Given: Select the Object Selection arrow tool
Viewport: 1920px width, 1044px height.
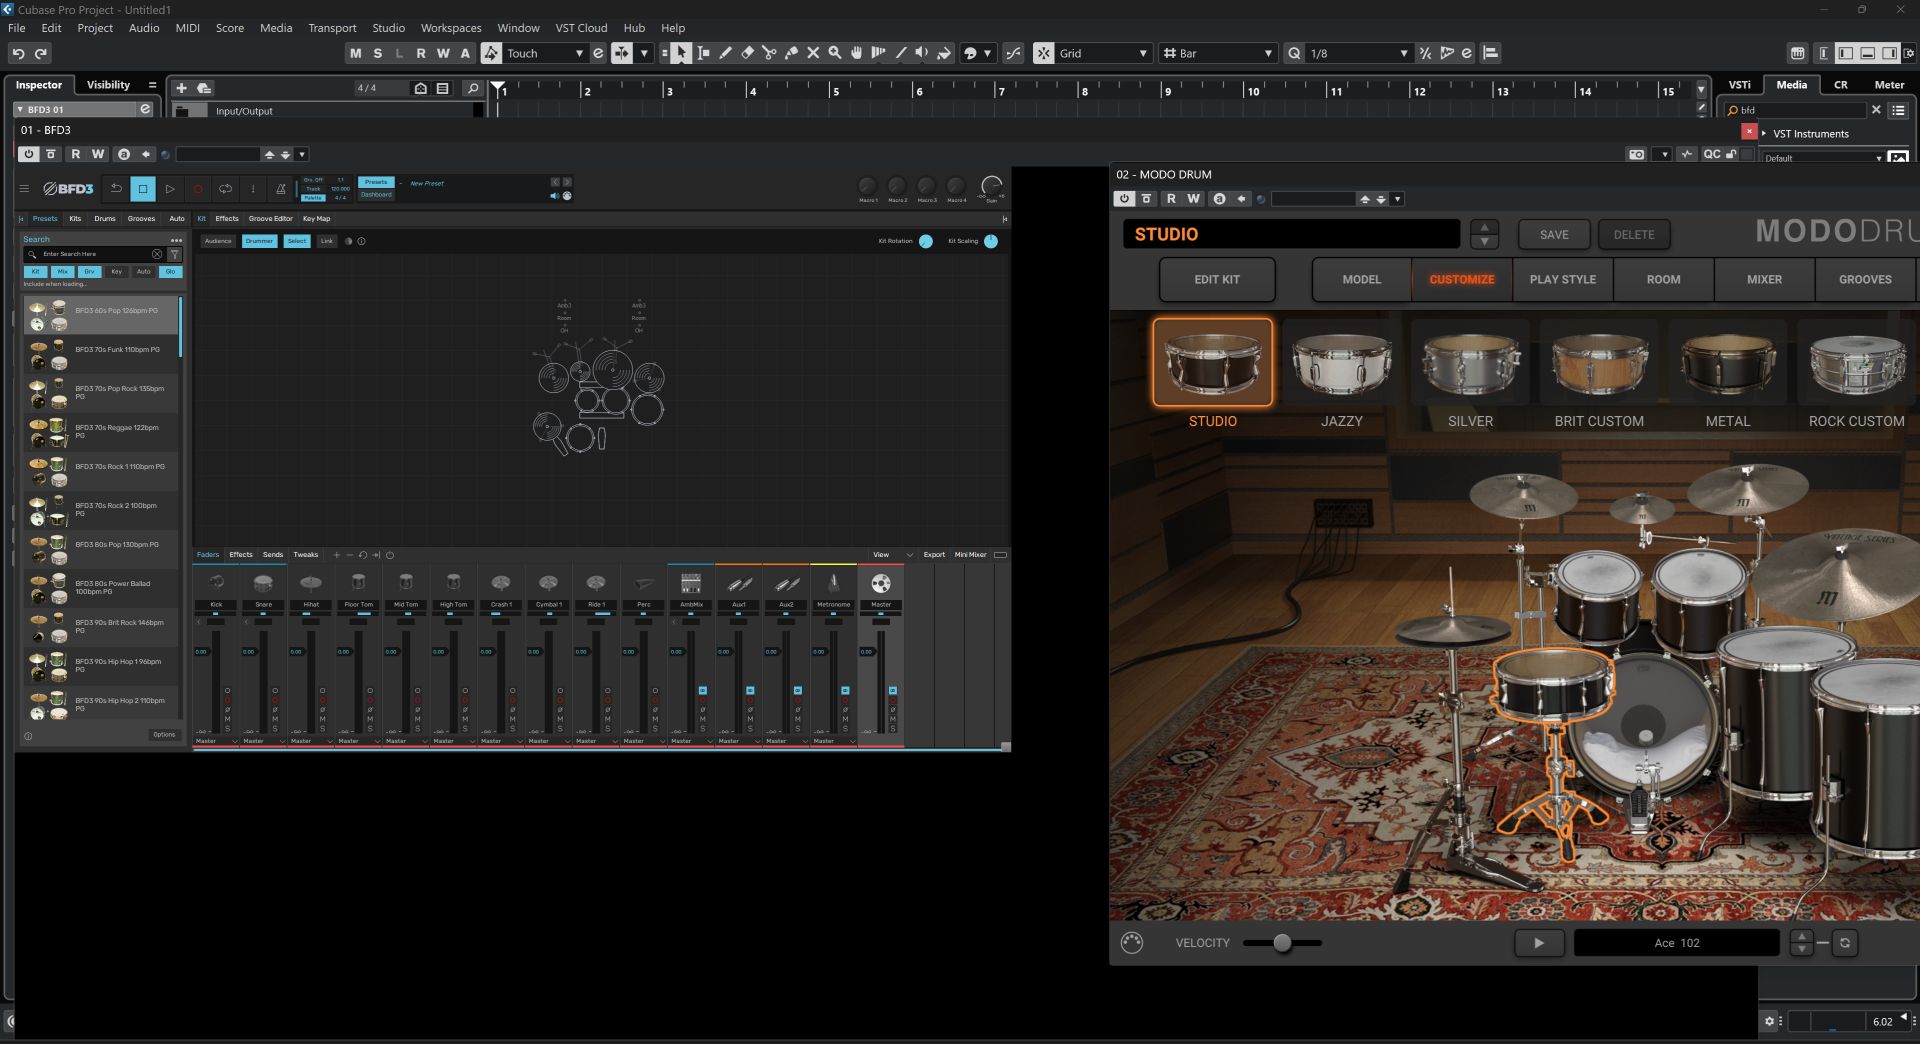Looking at the screenshot, I should 680,53.
